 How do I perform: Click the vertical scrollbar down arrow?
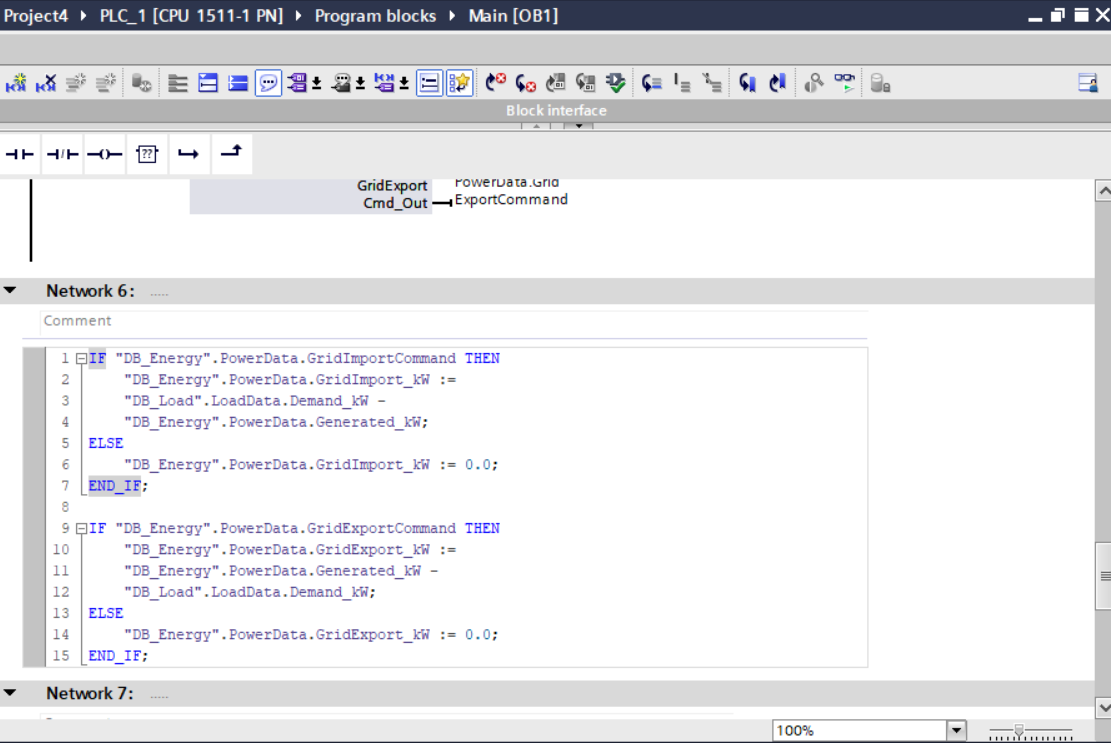pos(1103,706)
